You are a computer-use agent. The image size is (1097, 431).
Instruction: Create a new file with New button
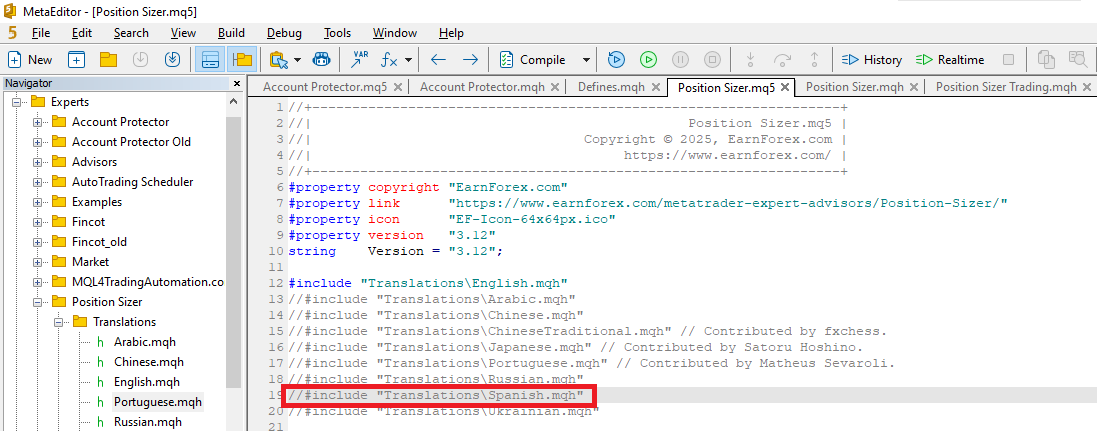click(29, 59)
